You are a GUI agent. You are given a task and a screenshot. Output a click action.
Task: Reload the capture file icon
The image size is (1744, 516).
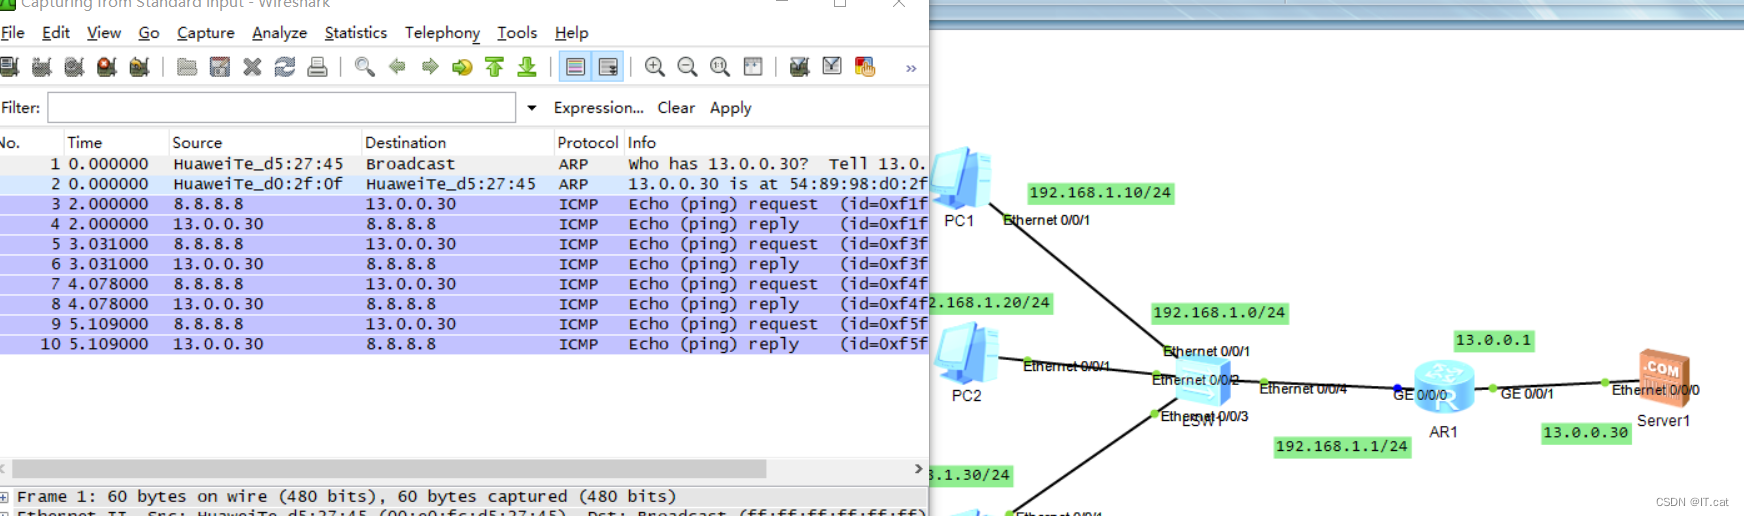click(x=285, y=67)
